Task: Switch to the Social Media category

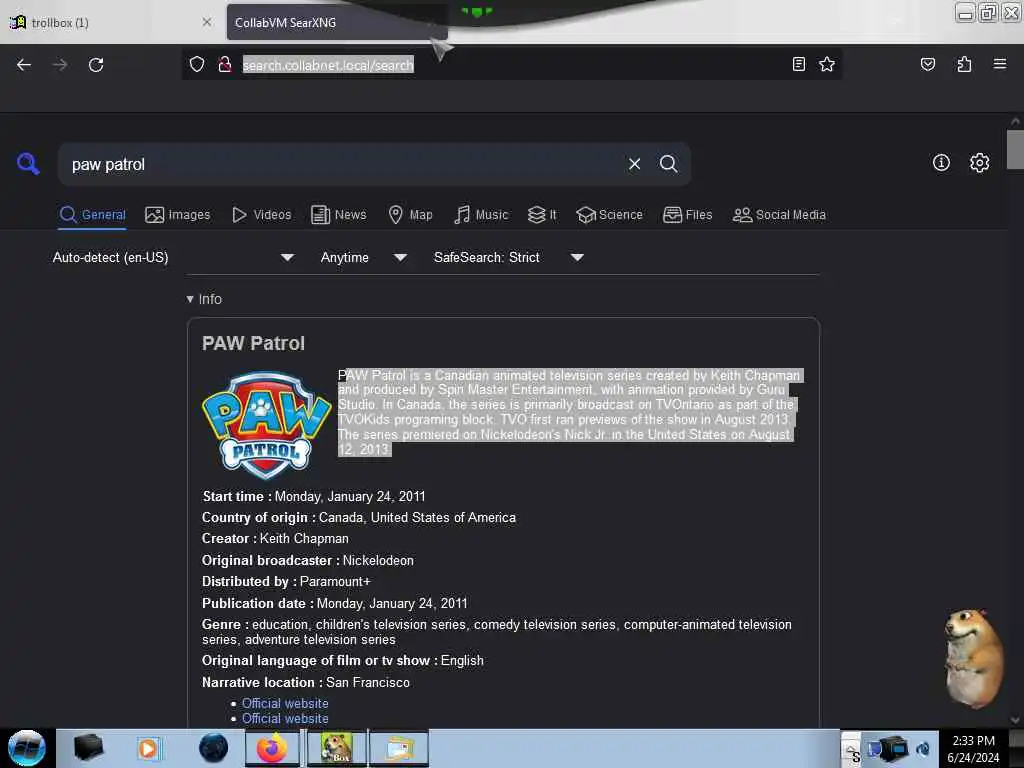Action: [779, 215]
